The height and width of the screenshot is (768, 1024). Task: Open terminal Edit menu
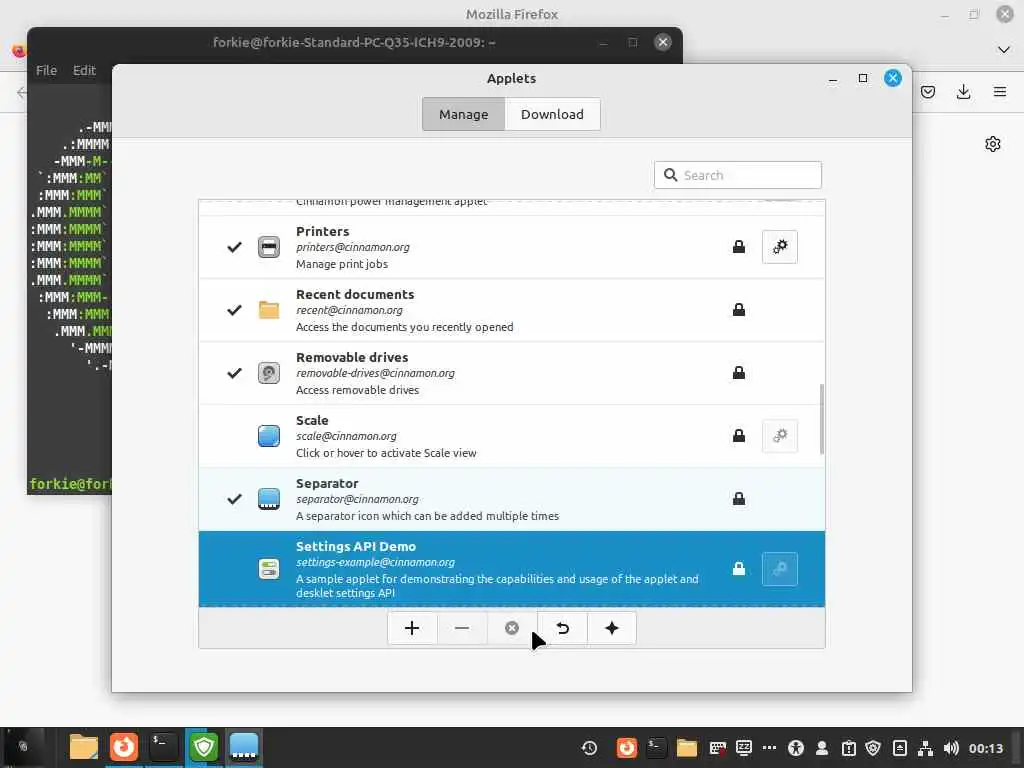[84, 70]
